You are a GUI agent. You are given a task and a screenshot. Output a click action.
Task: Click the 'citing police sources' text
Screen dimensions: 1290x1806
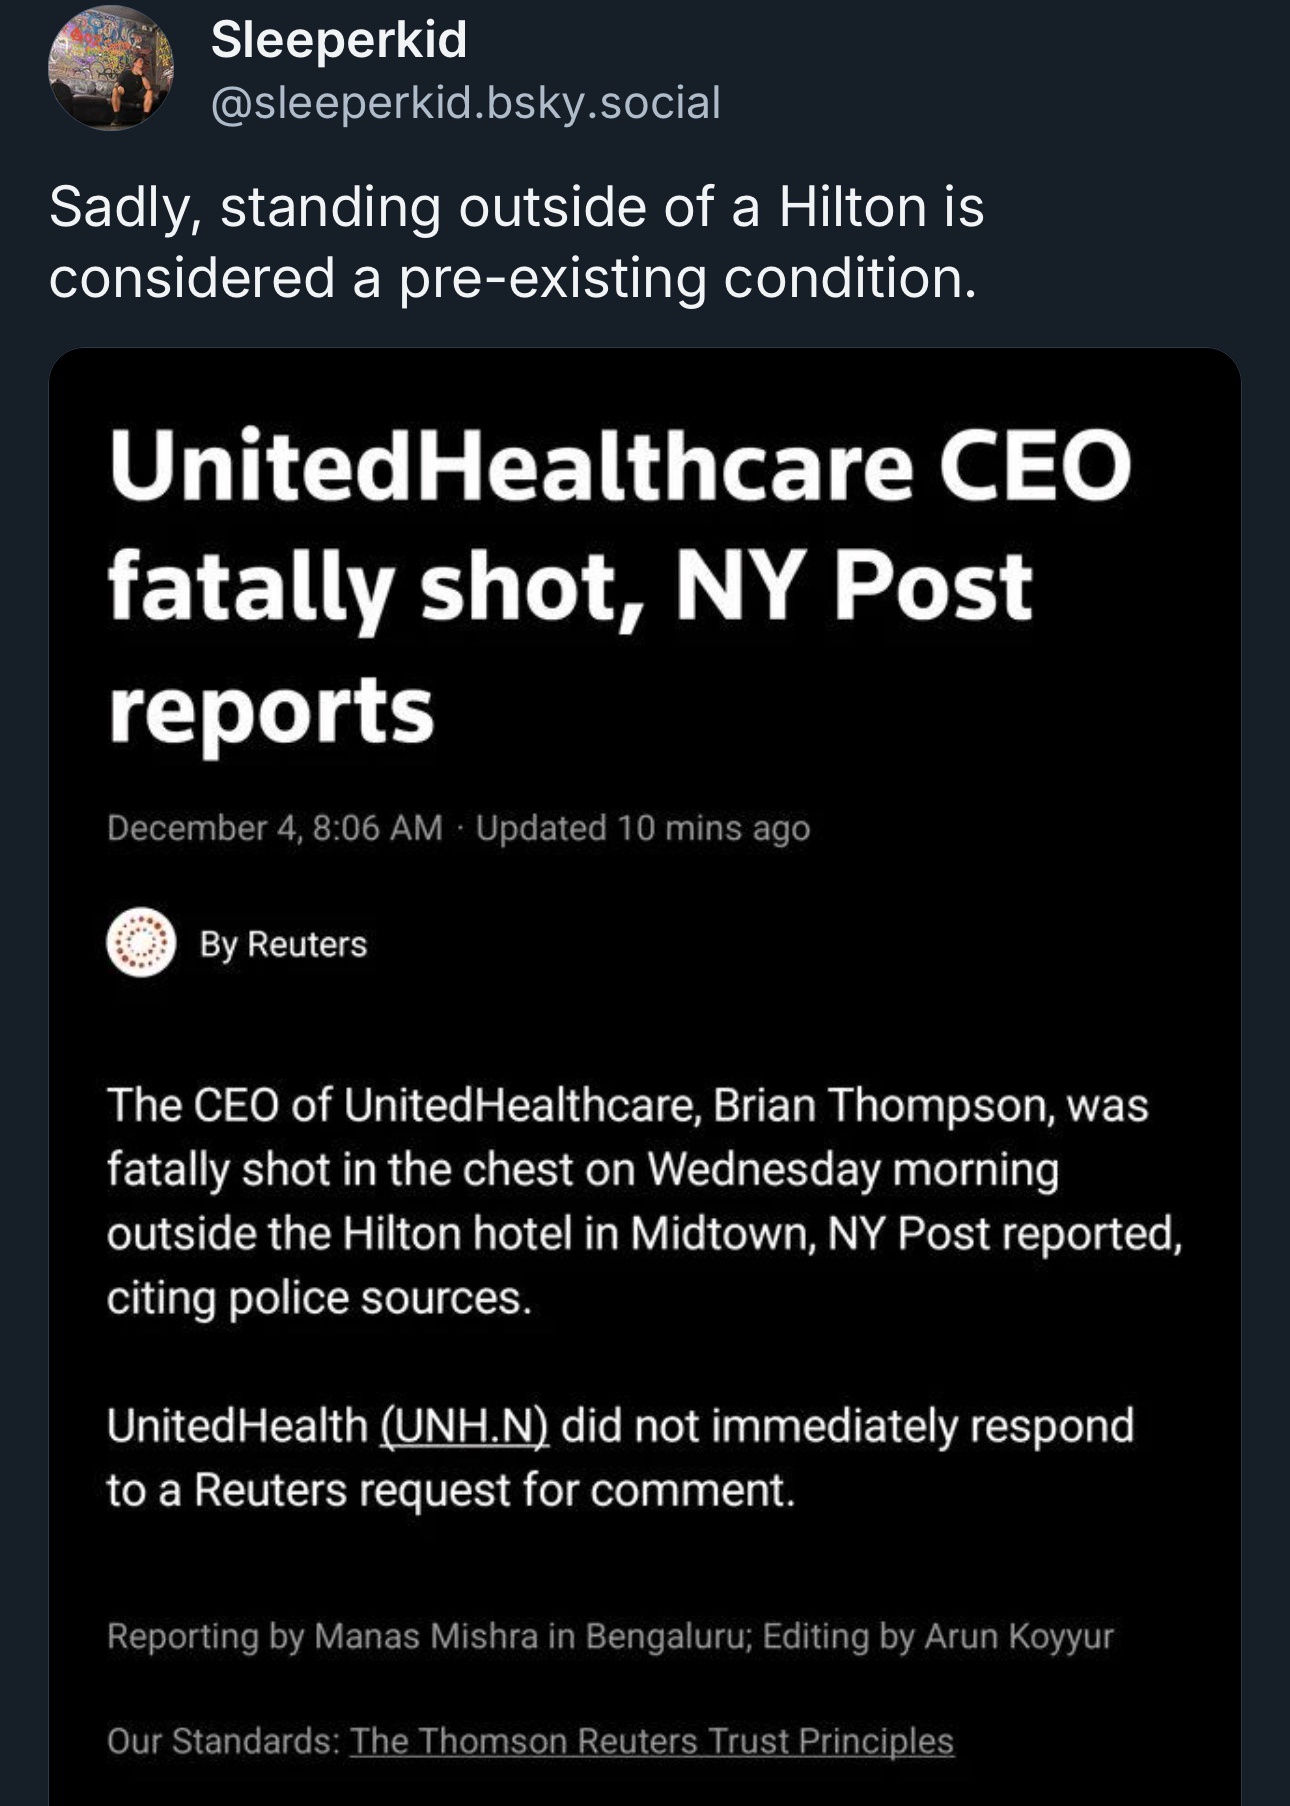coord(319,1298)
